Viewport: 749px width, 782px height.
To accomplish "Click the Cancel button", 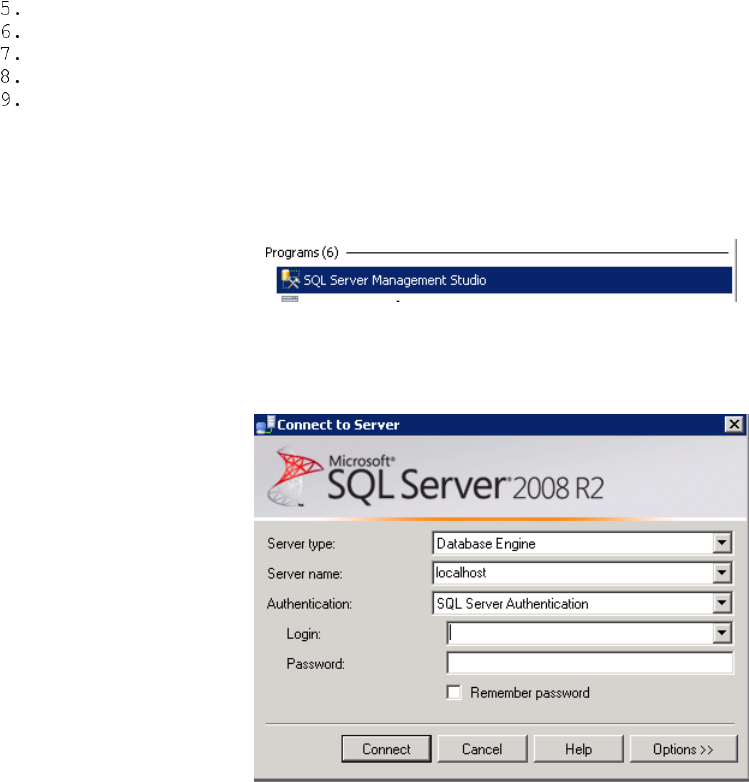I will pyautogui.click(x=482, y=749).
